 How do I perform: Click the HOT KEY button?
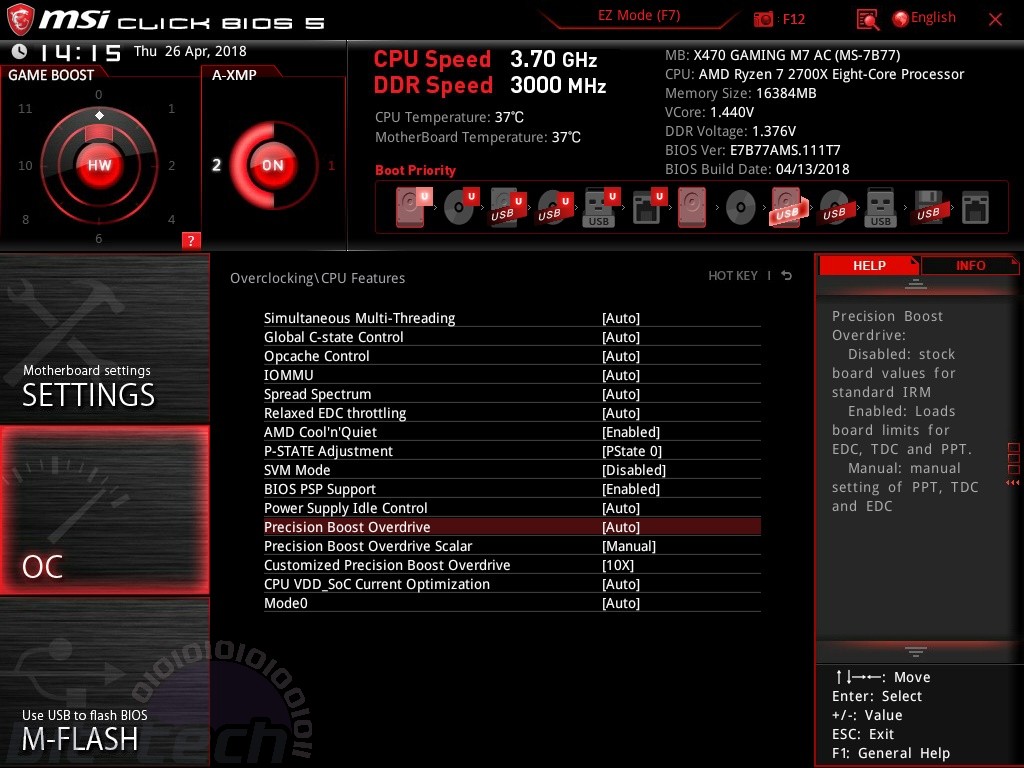[x=733, y=276]
